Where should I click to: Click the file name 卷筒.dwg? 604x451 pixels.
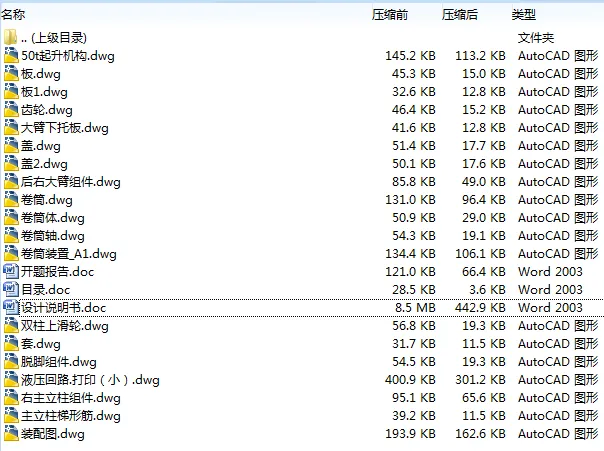click(x=47, y=200)
